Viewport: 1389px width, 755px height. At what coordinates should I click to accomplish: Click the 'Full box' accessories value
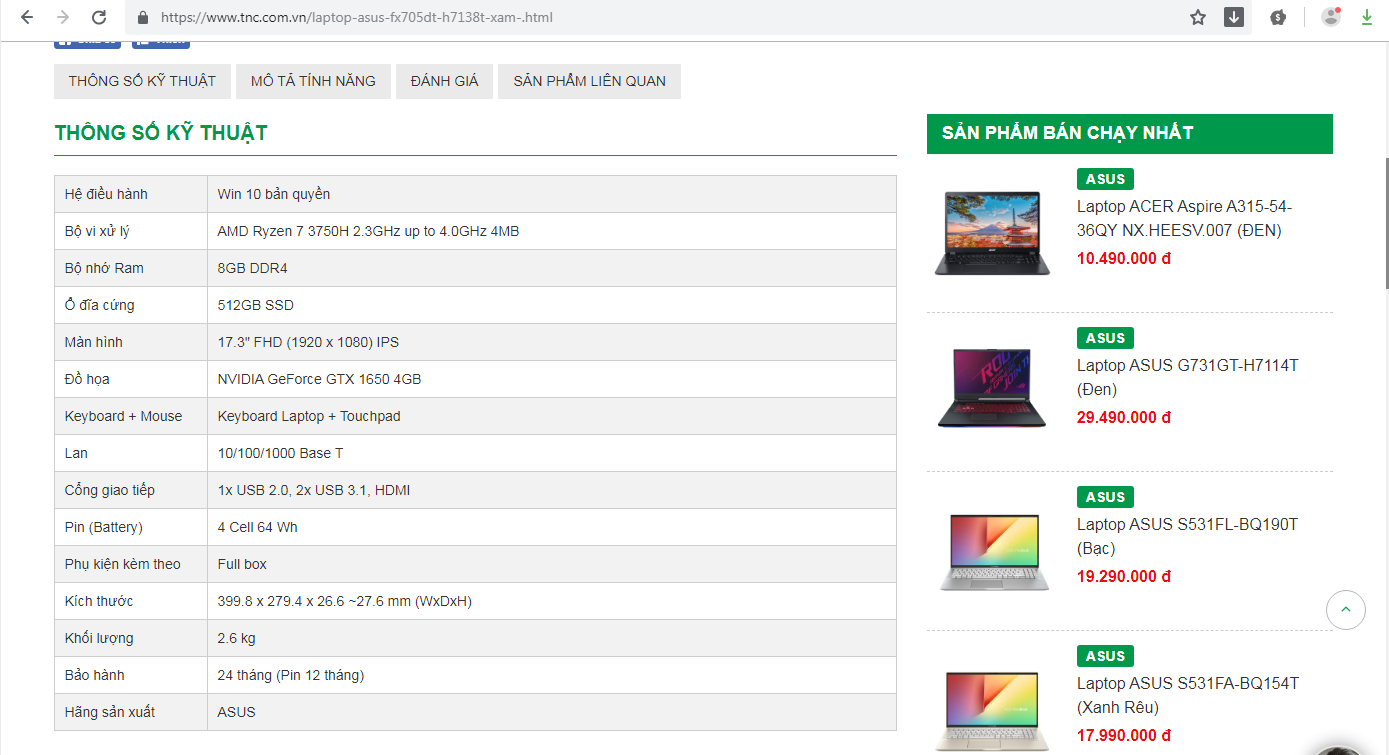click(x=242, y=564)
